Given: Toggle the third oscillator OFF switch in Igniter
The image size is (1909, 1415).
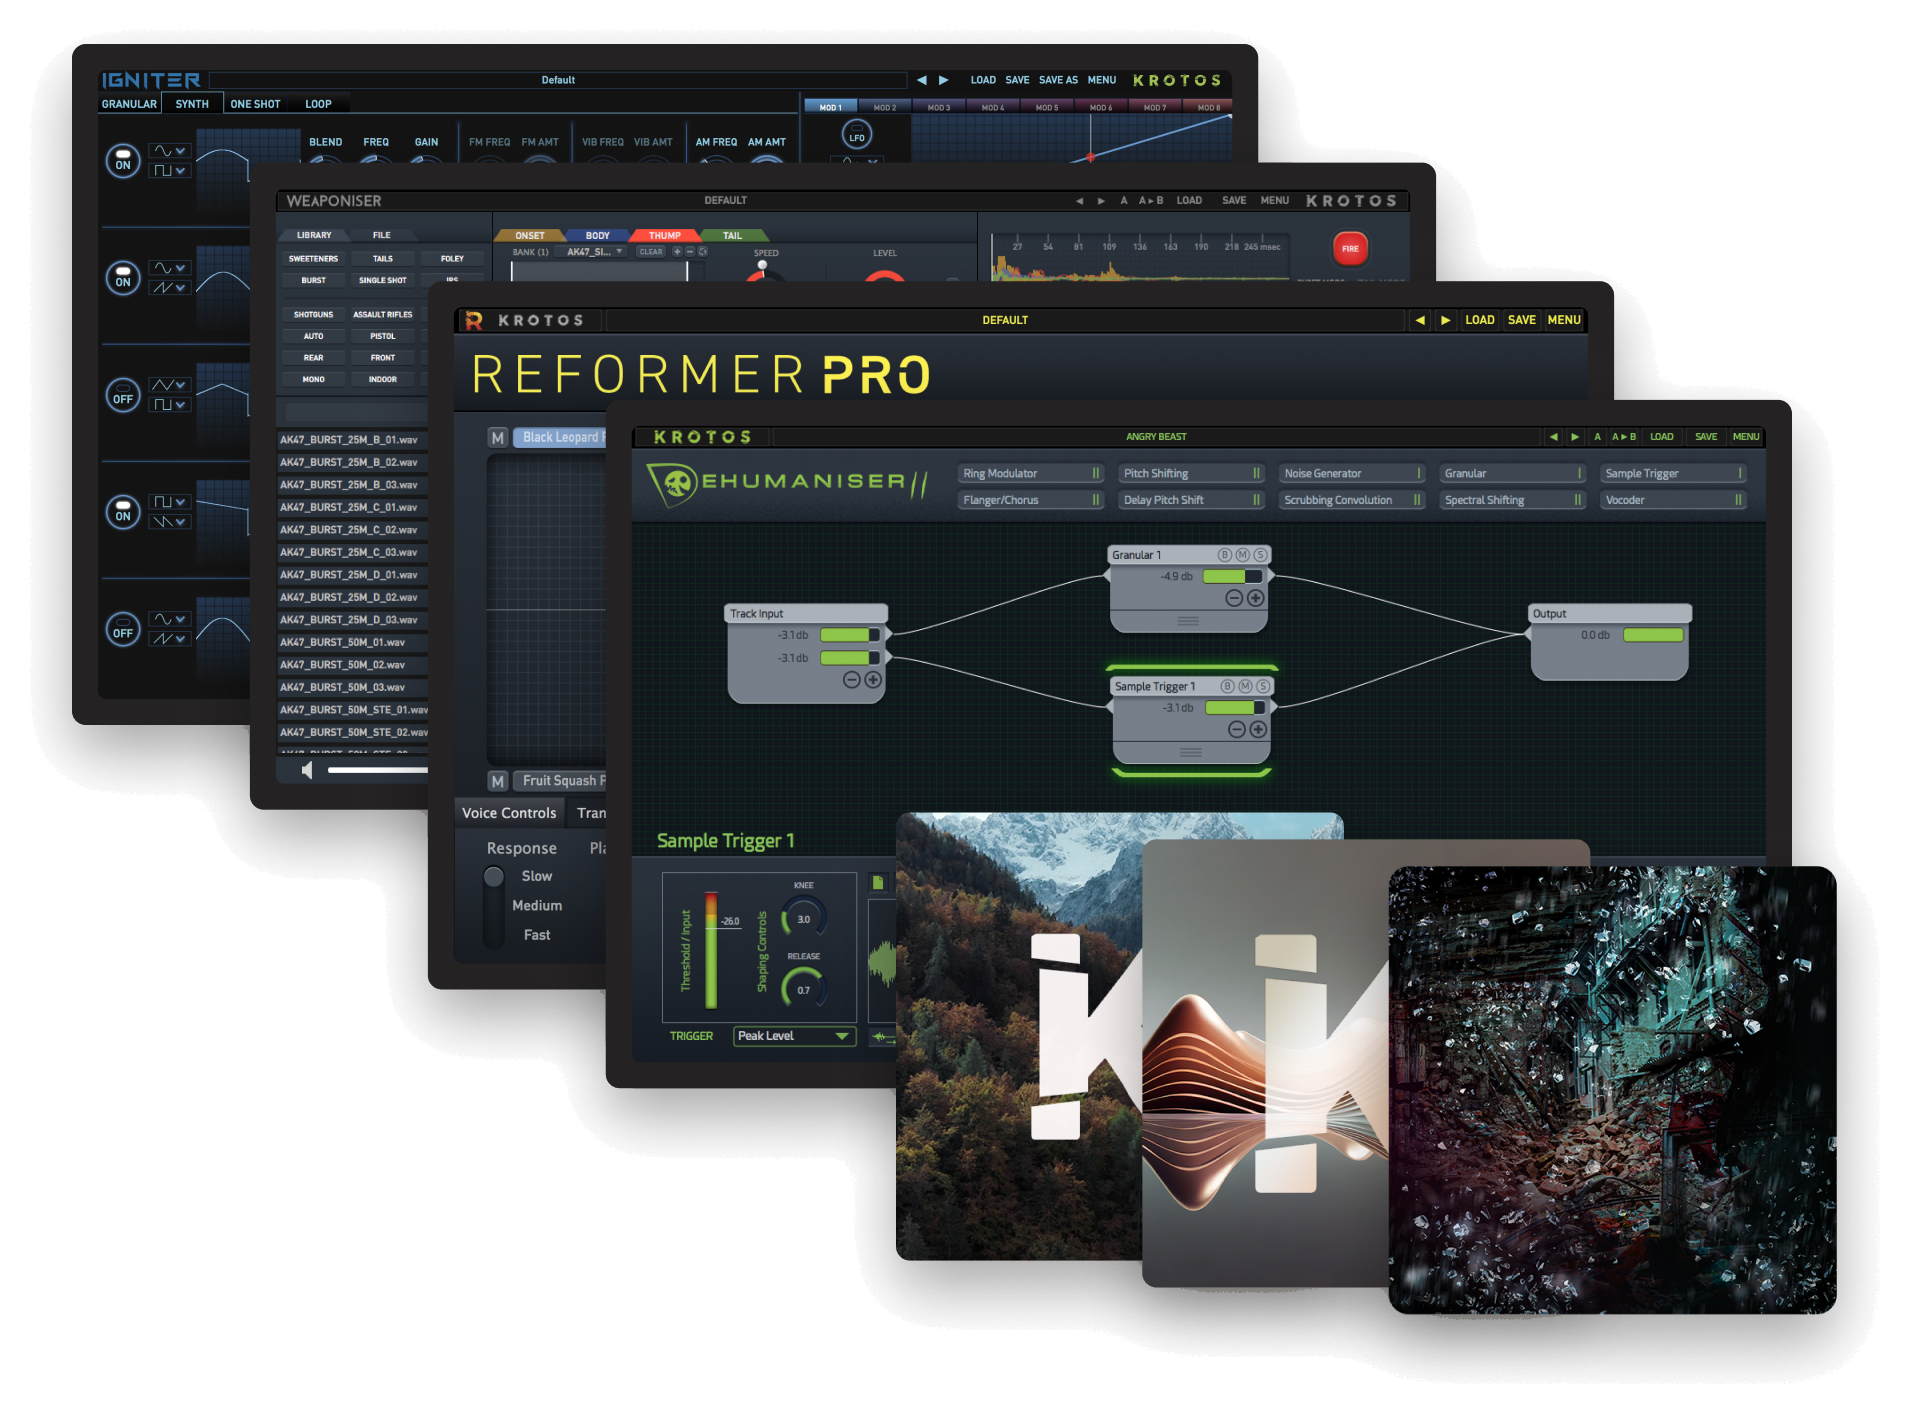Looking at the screenshot, I should [x=123, y=394].
